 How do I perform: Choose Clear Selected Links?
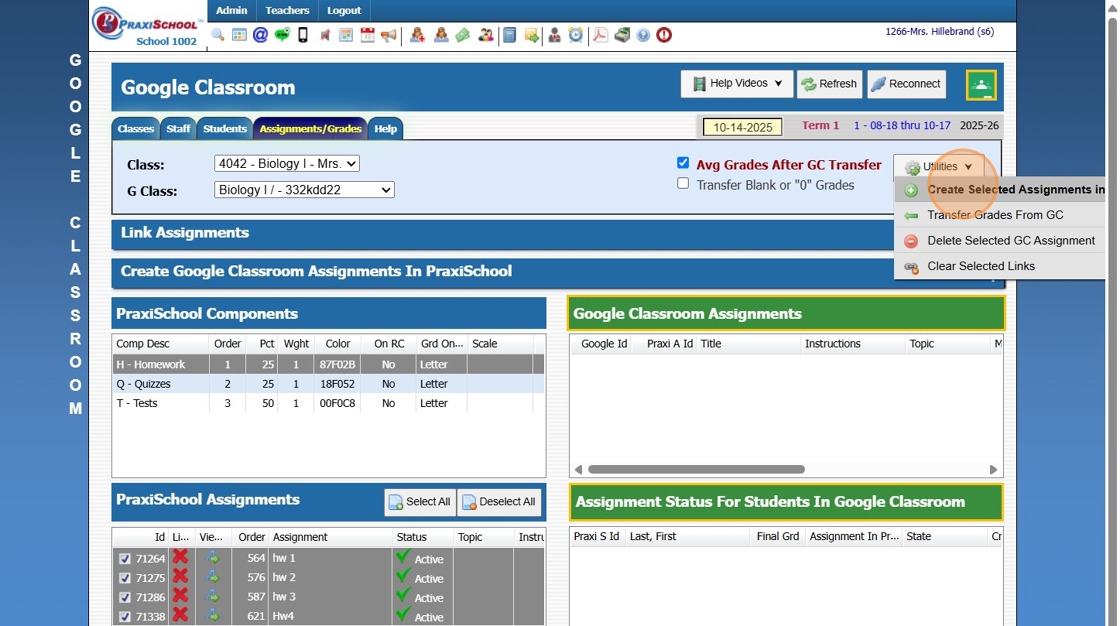click(x=1000, y=267)
